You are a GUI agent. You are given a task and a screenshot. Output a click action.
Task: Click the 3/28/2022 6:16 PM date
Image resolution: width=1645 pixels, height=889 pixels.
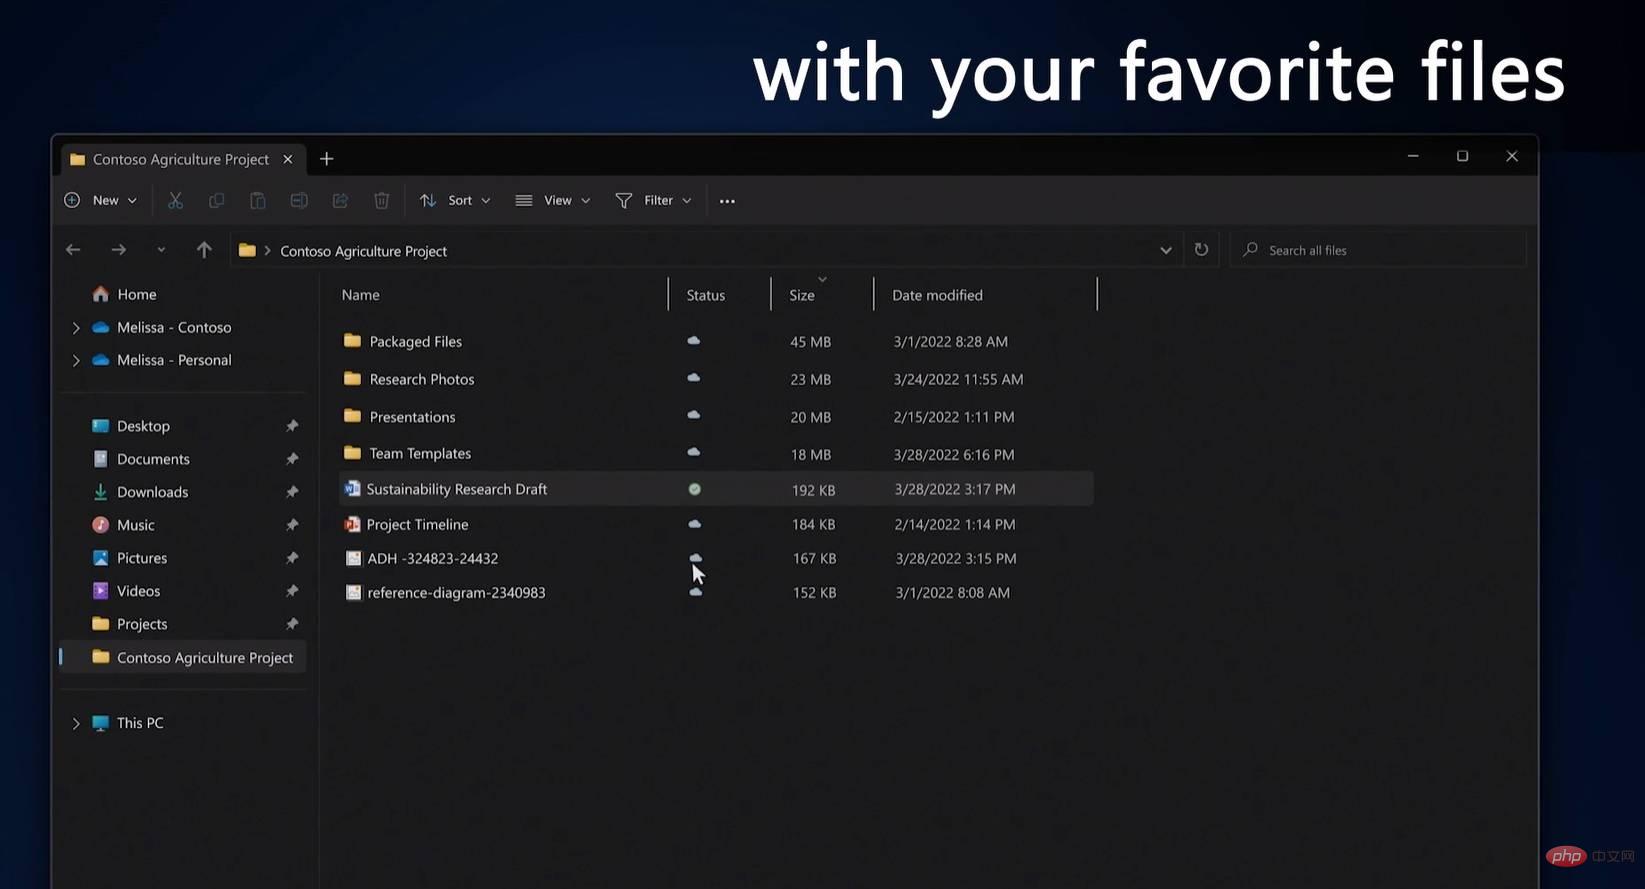pyautogui.click(x=954, y=454)
